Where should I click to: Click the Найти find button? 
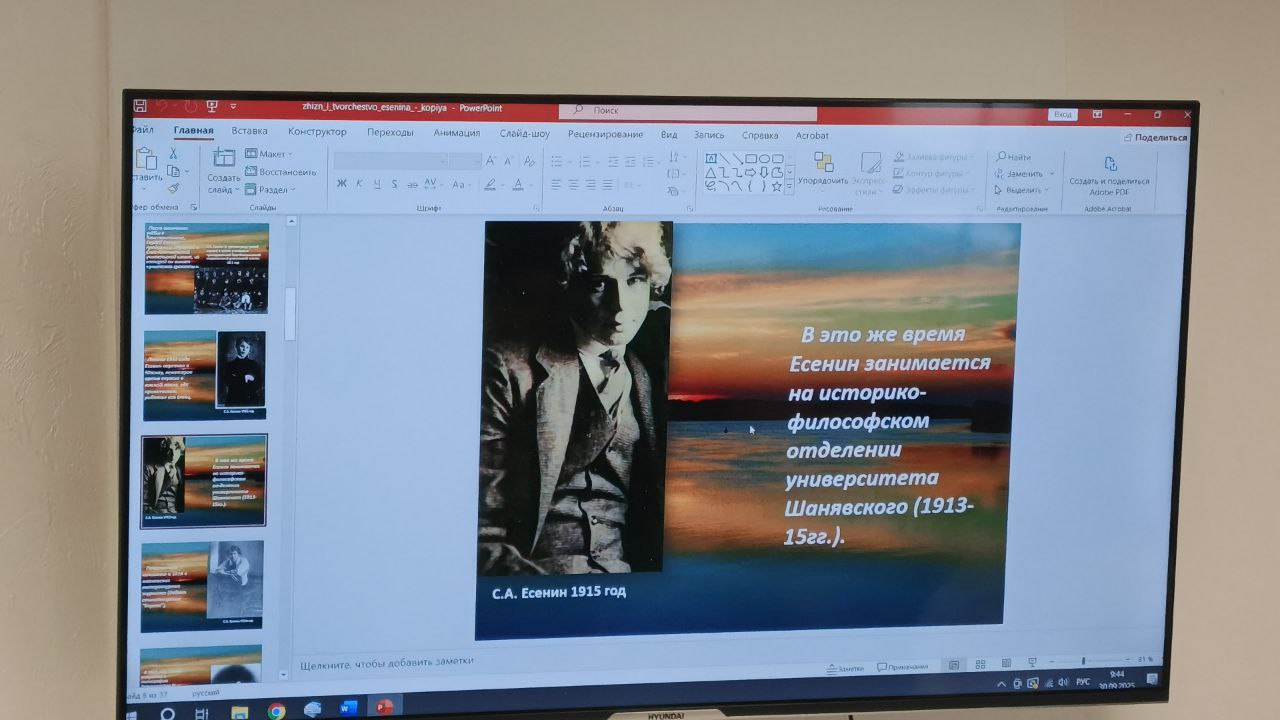1014,157
